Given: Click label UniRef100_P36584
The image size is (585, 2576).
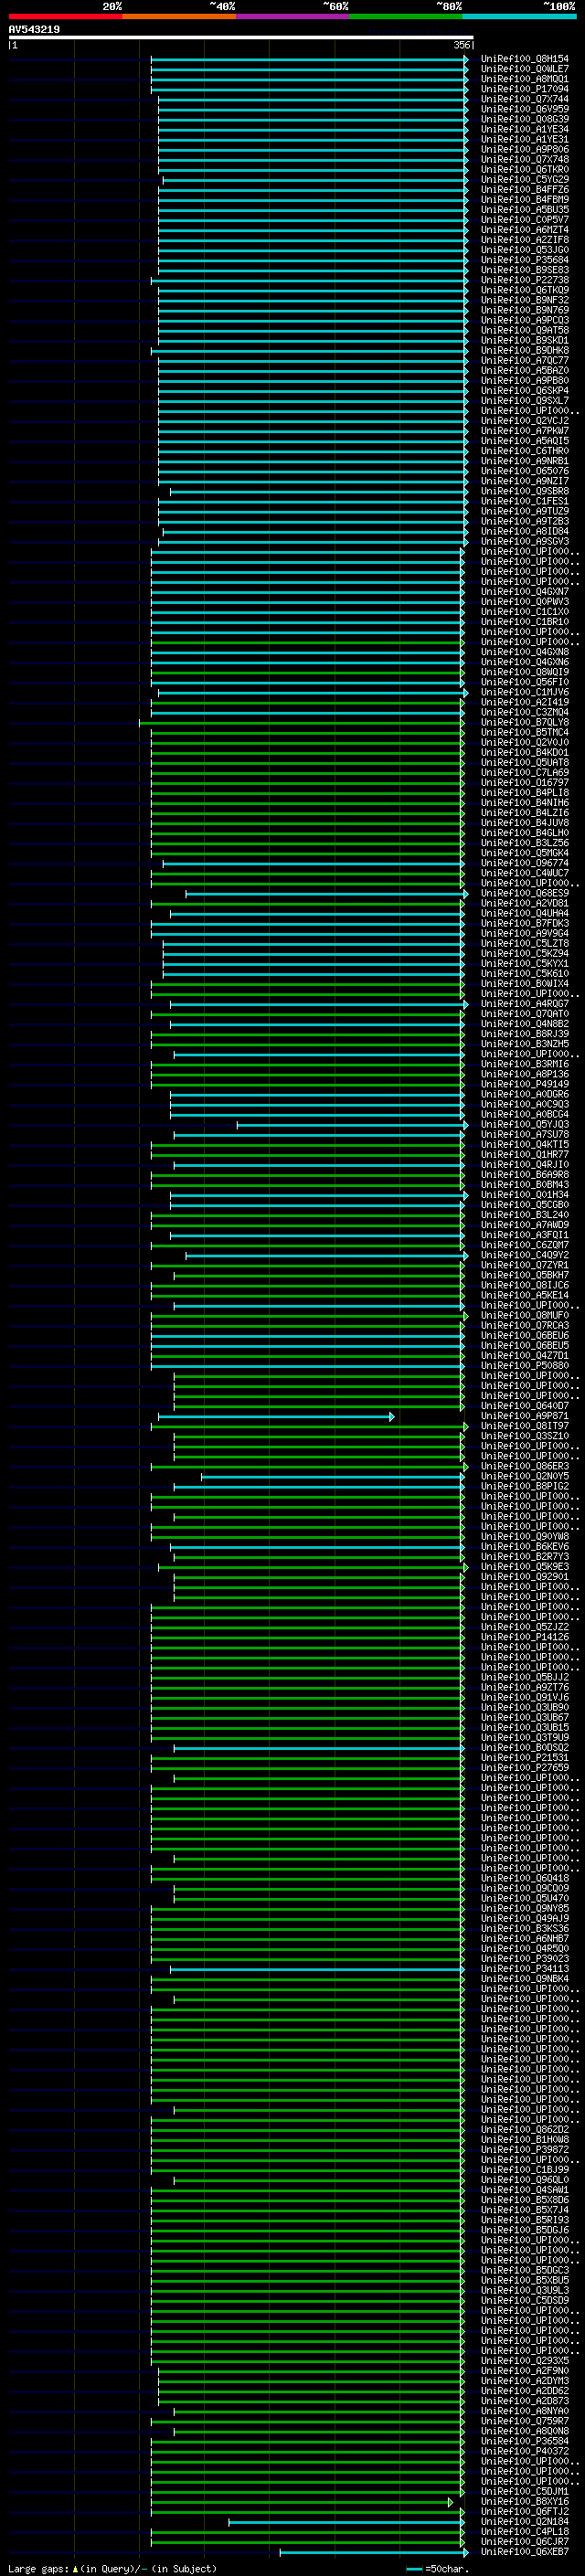Looking at the screenshot, I should (x=524, y=2441).
